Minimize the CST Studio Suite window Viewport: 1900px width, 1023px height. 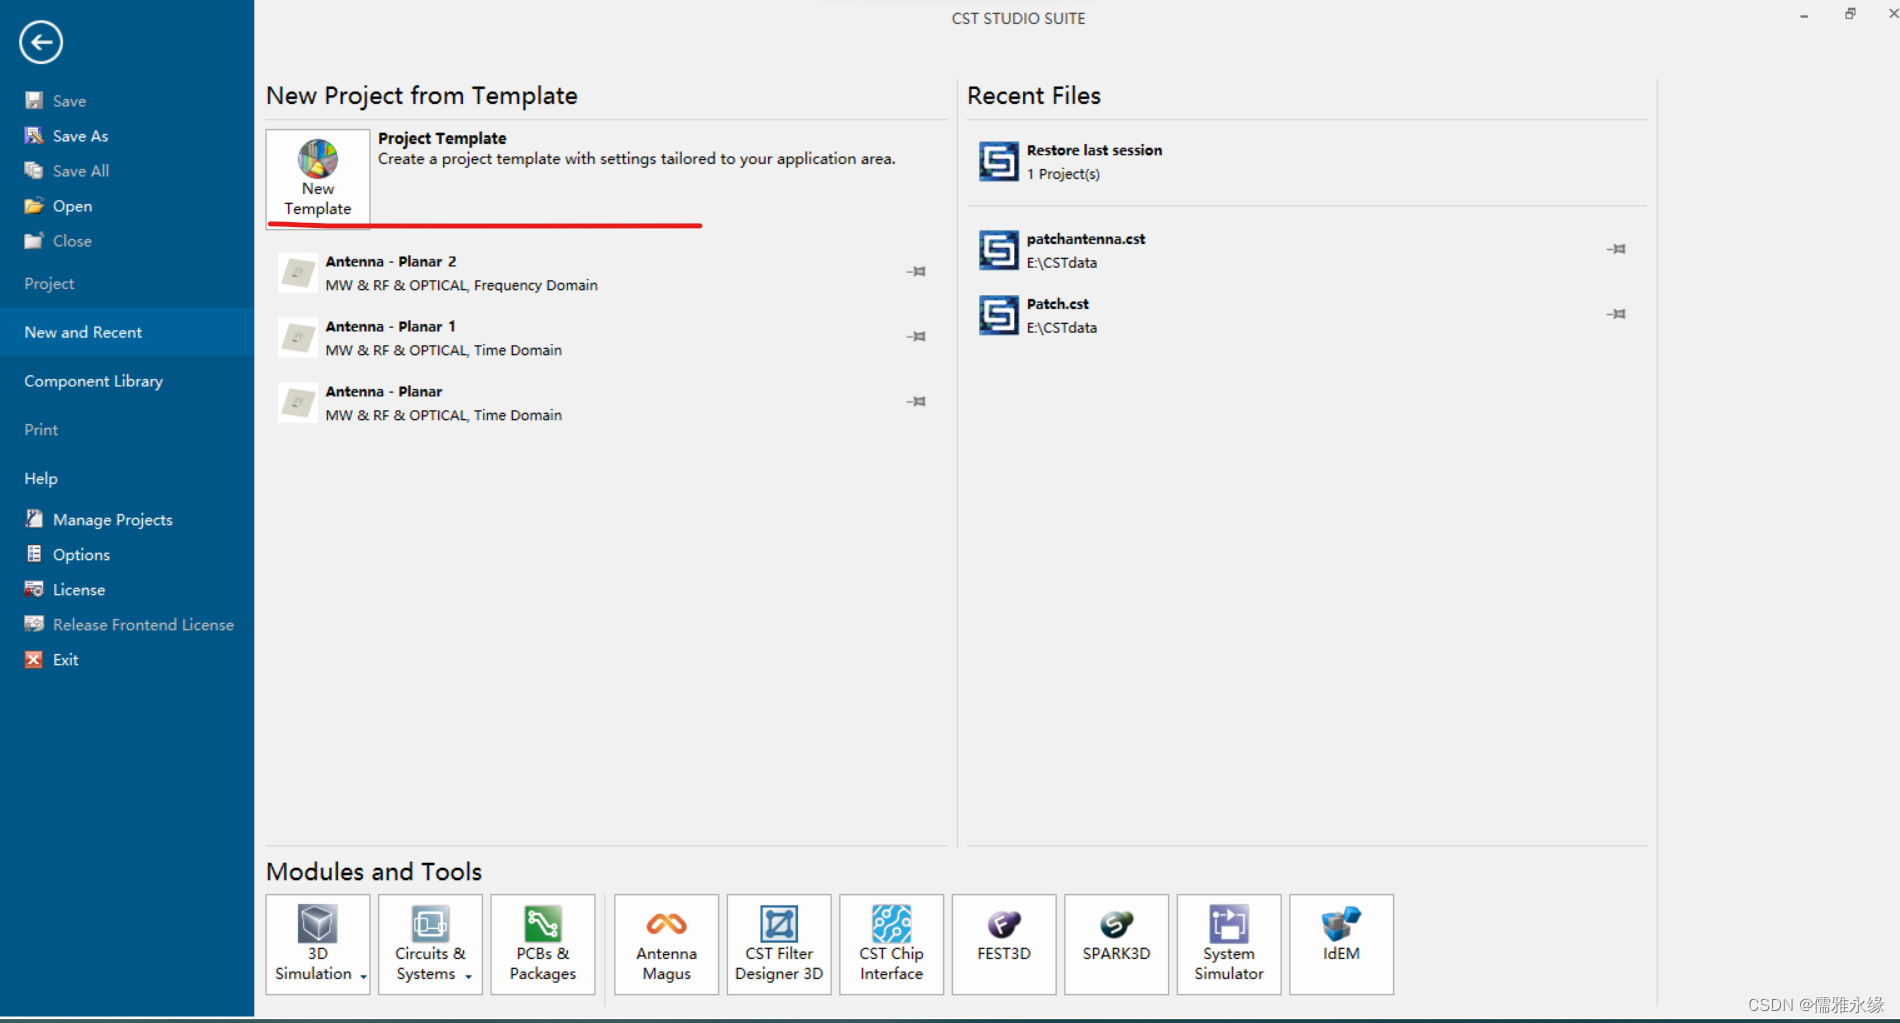[x=1804, y=16]
